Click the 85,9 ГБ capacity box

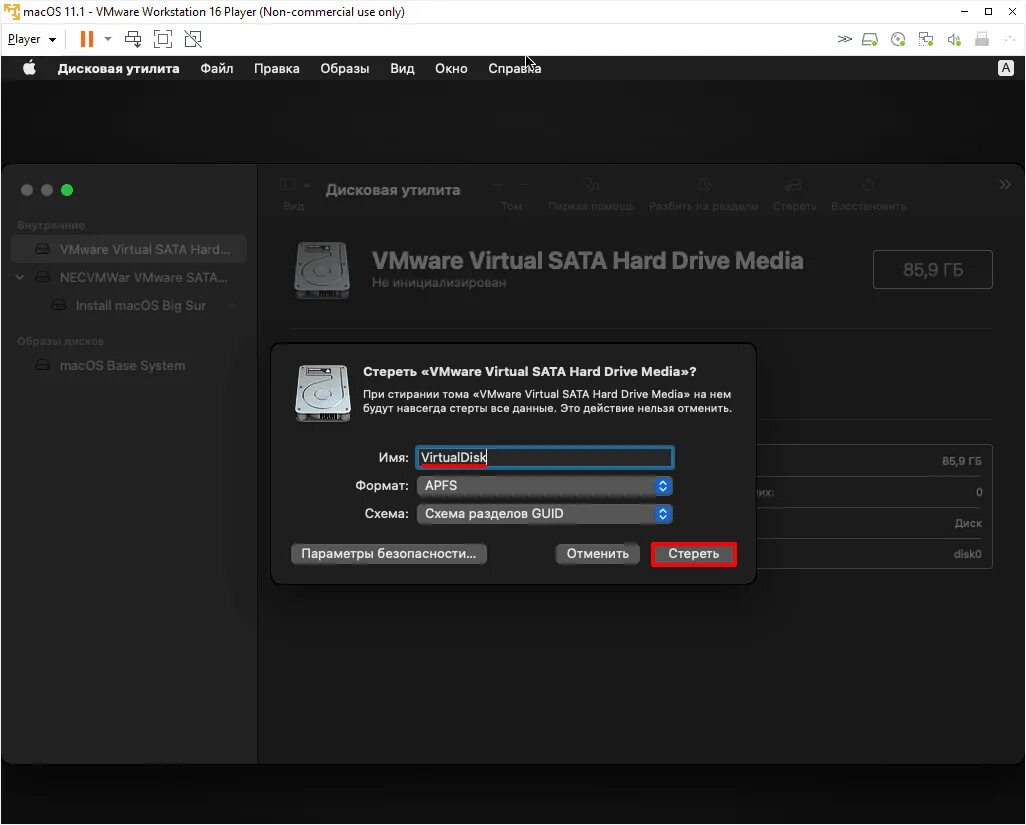[x=932, y=270]
